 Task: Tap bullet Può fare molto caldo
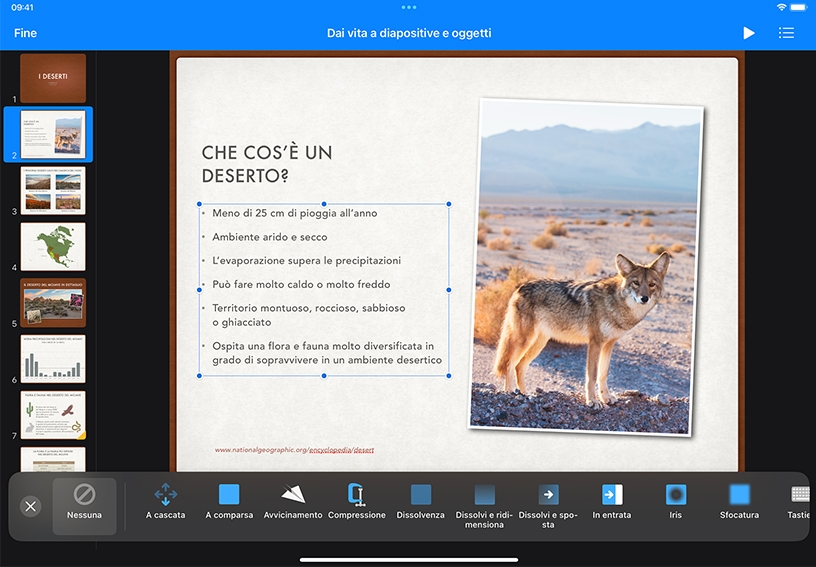(x=301, y=285)
